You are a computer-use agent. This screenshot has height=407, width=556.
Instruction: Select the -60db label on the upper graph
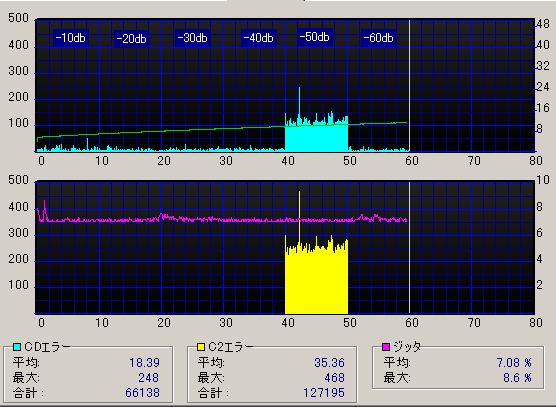378,38
